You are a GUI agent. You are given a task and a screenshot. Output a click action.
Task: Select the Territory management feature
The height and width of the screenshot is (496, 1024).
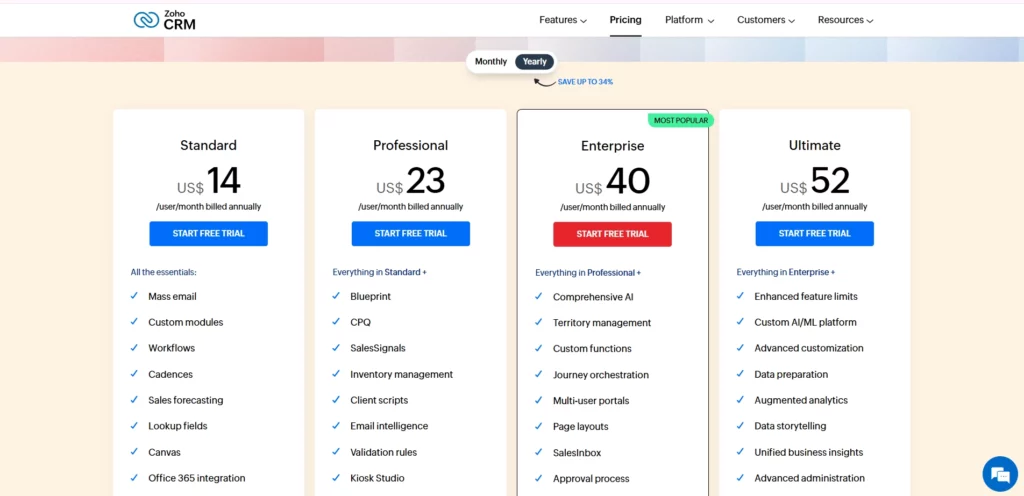tap(601, 323)
